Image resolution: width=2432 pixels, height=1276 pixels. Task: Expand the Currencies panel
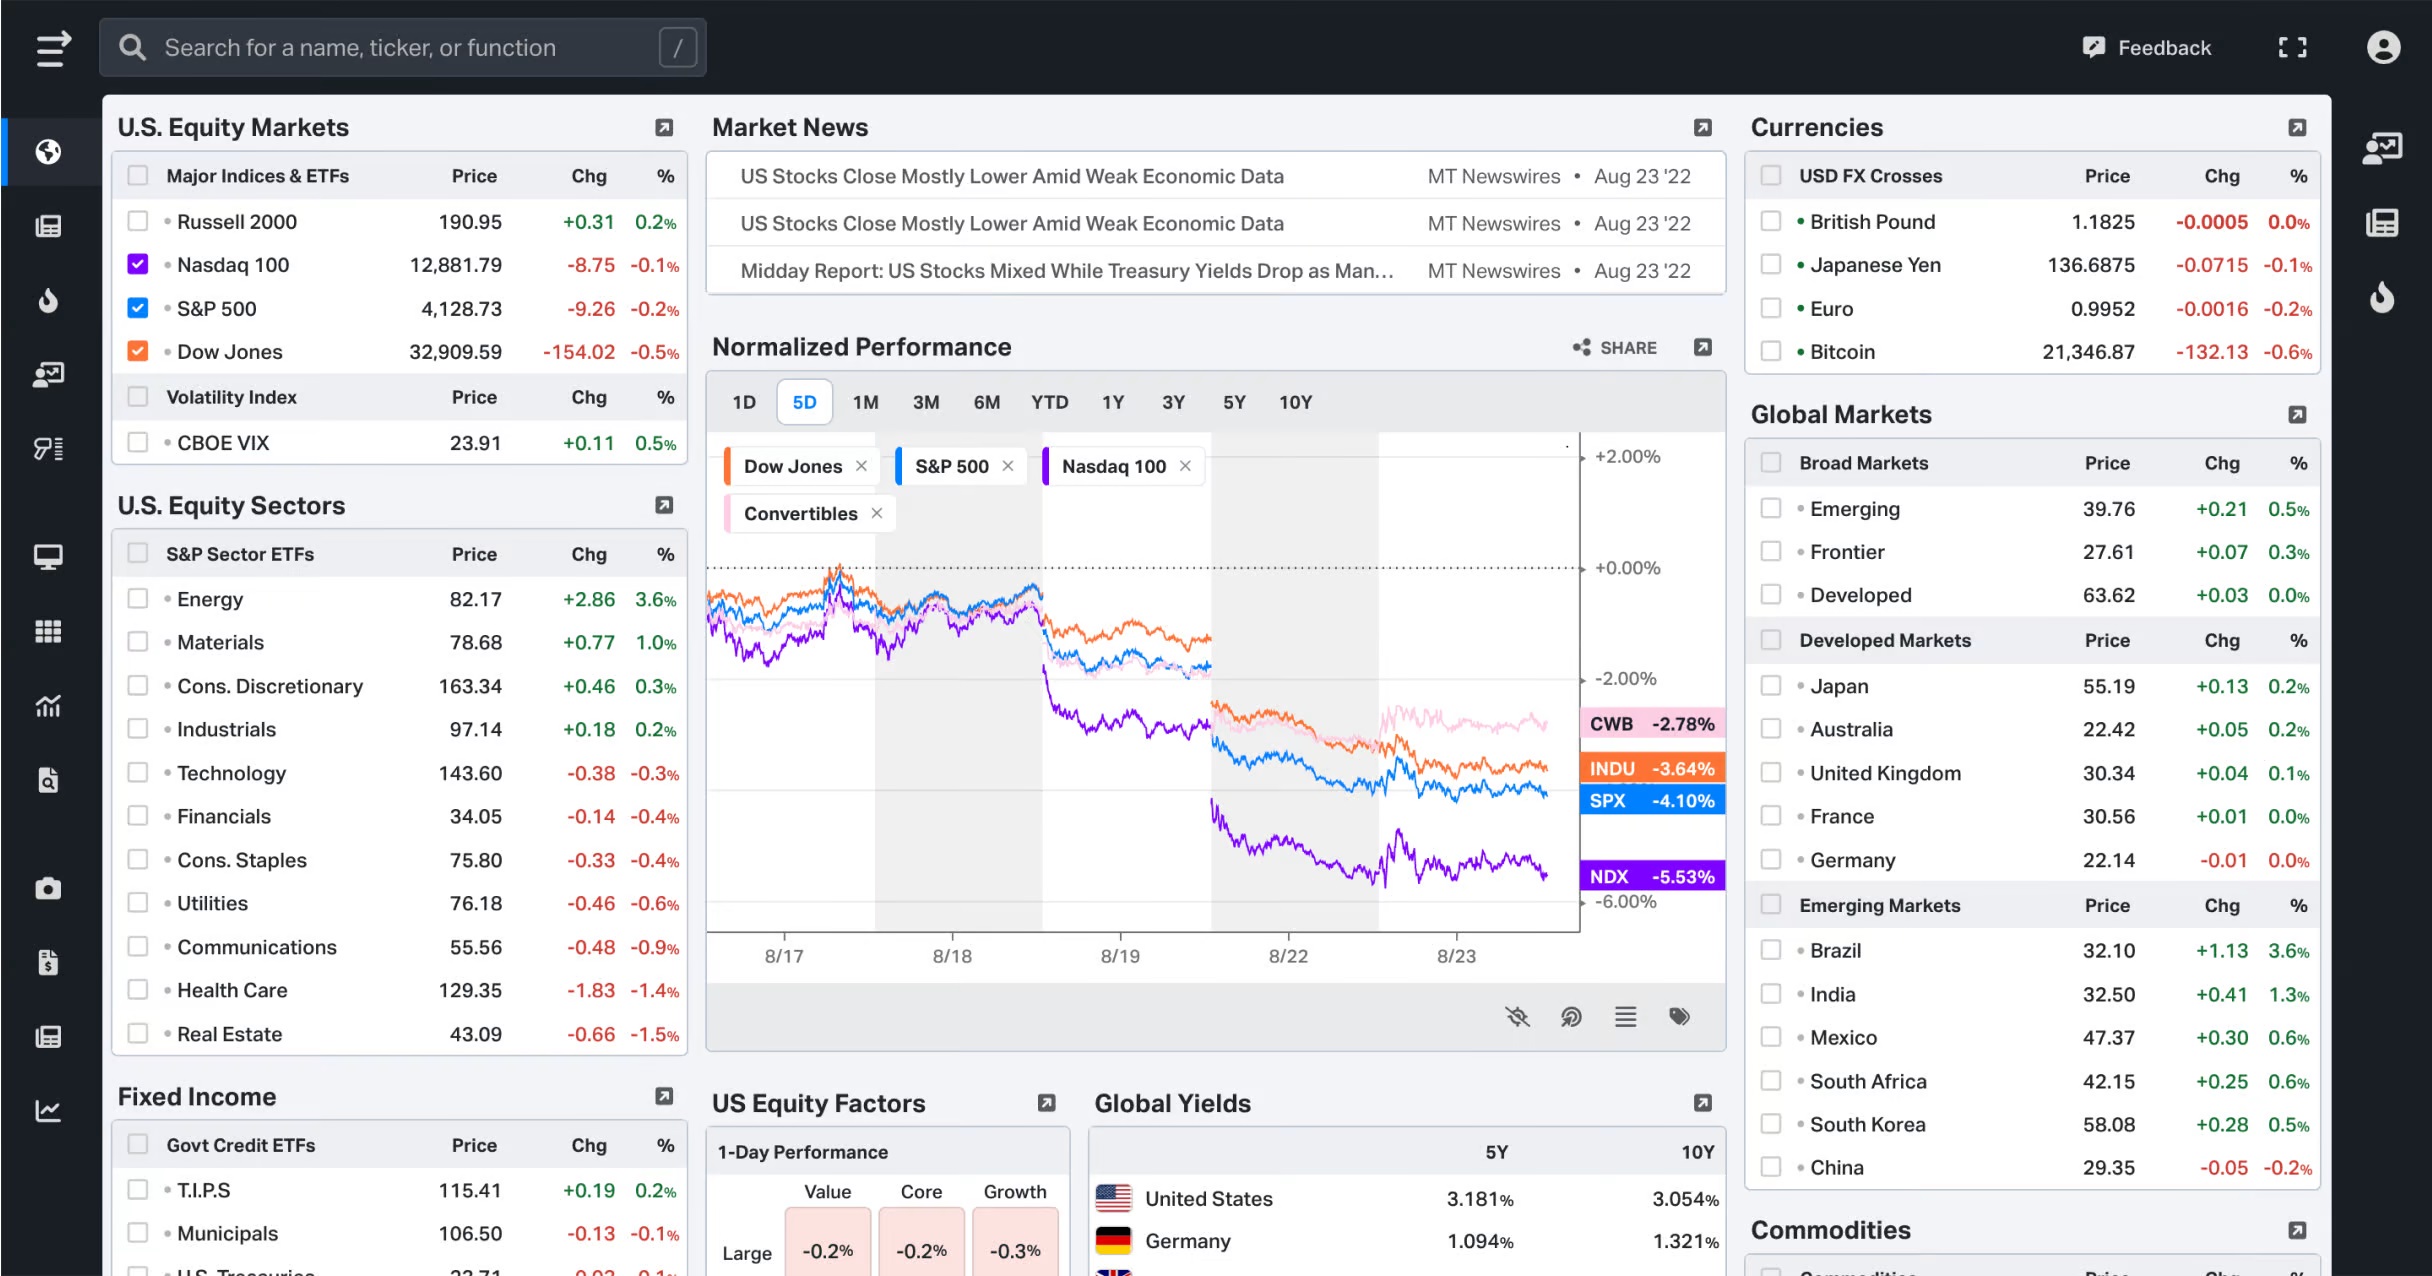[x=2297, y=128]
